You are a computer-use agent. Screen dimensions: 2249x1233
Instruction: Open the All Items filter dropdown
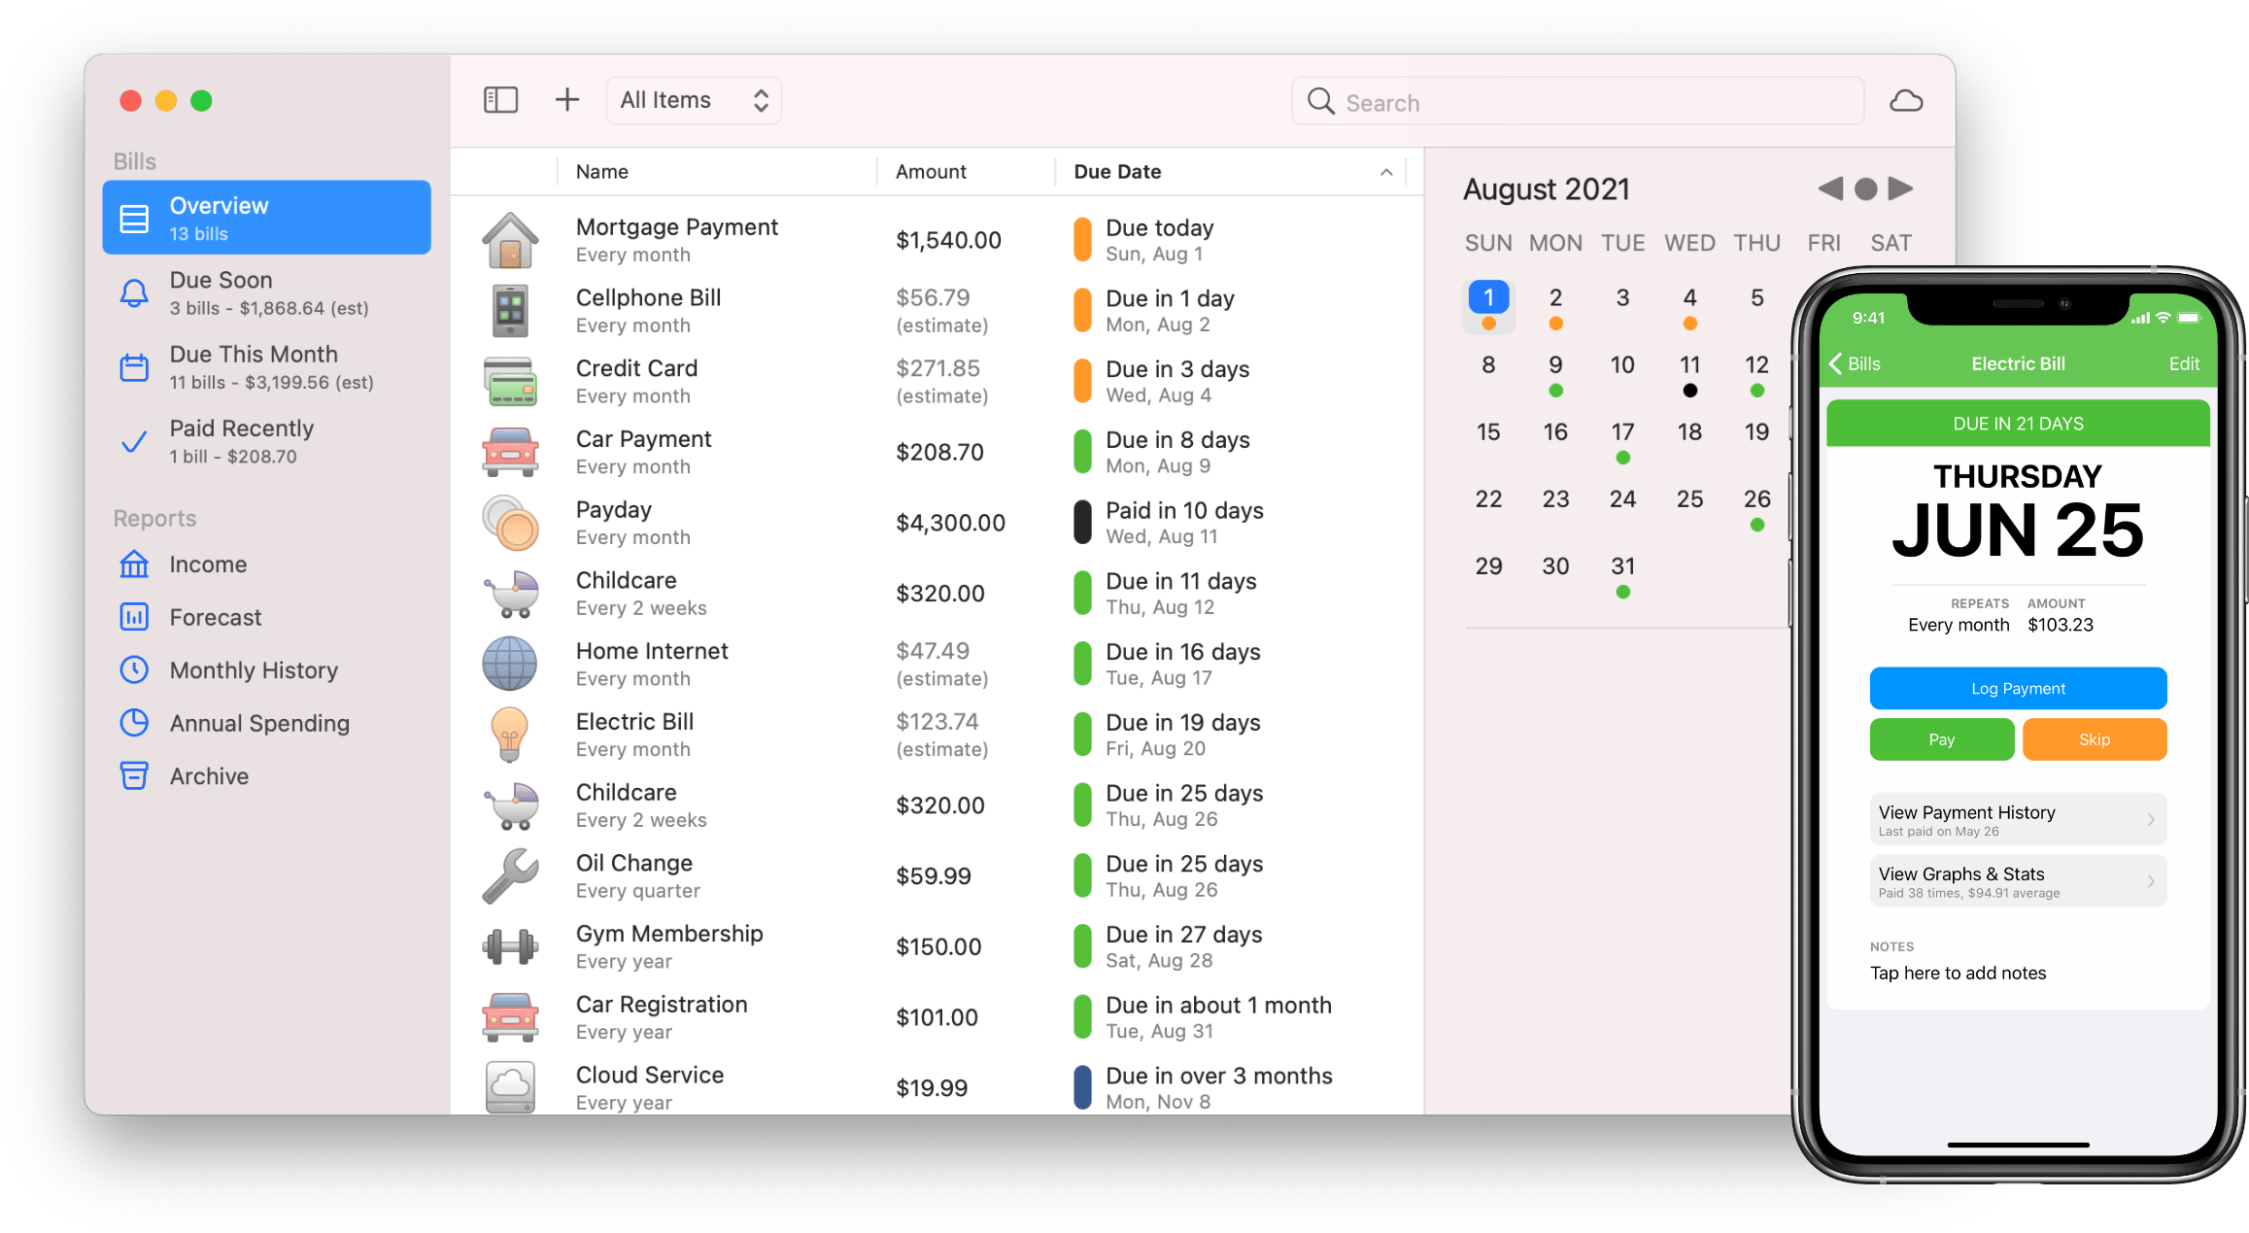coord(694,100)
